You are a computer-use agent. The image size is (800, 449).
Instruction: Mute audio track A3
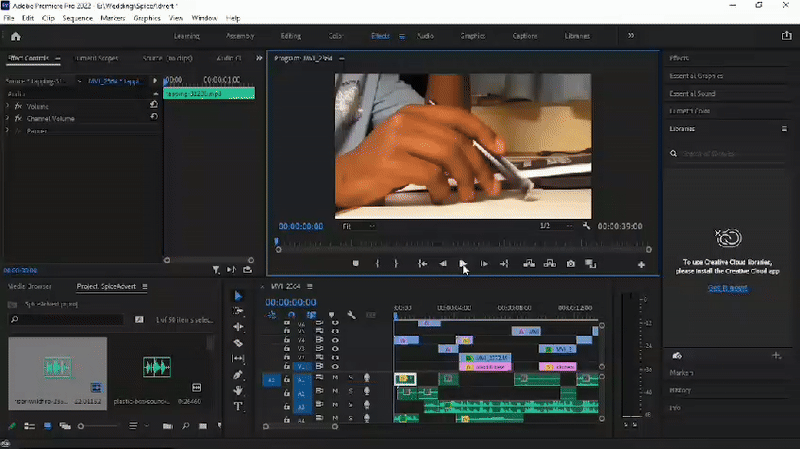pos(335,405)
